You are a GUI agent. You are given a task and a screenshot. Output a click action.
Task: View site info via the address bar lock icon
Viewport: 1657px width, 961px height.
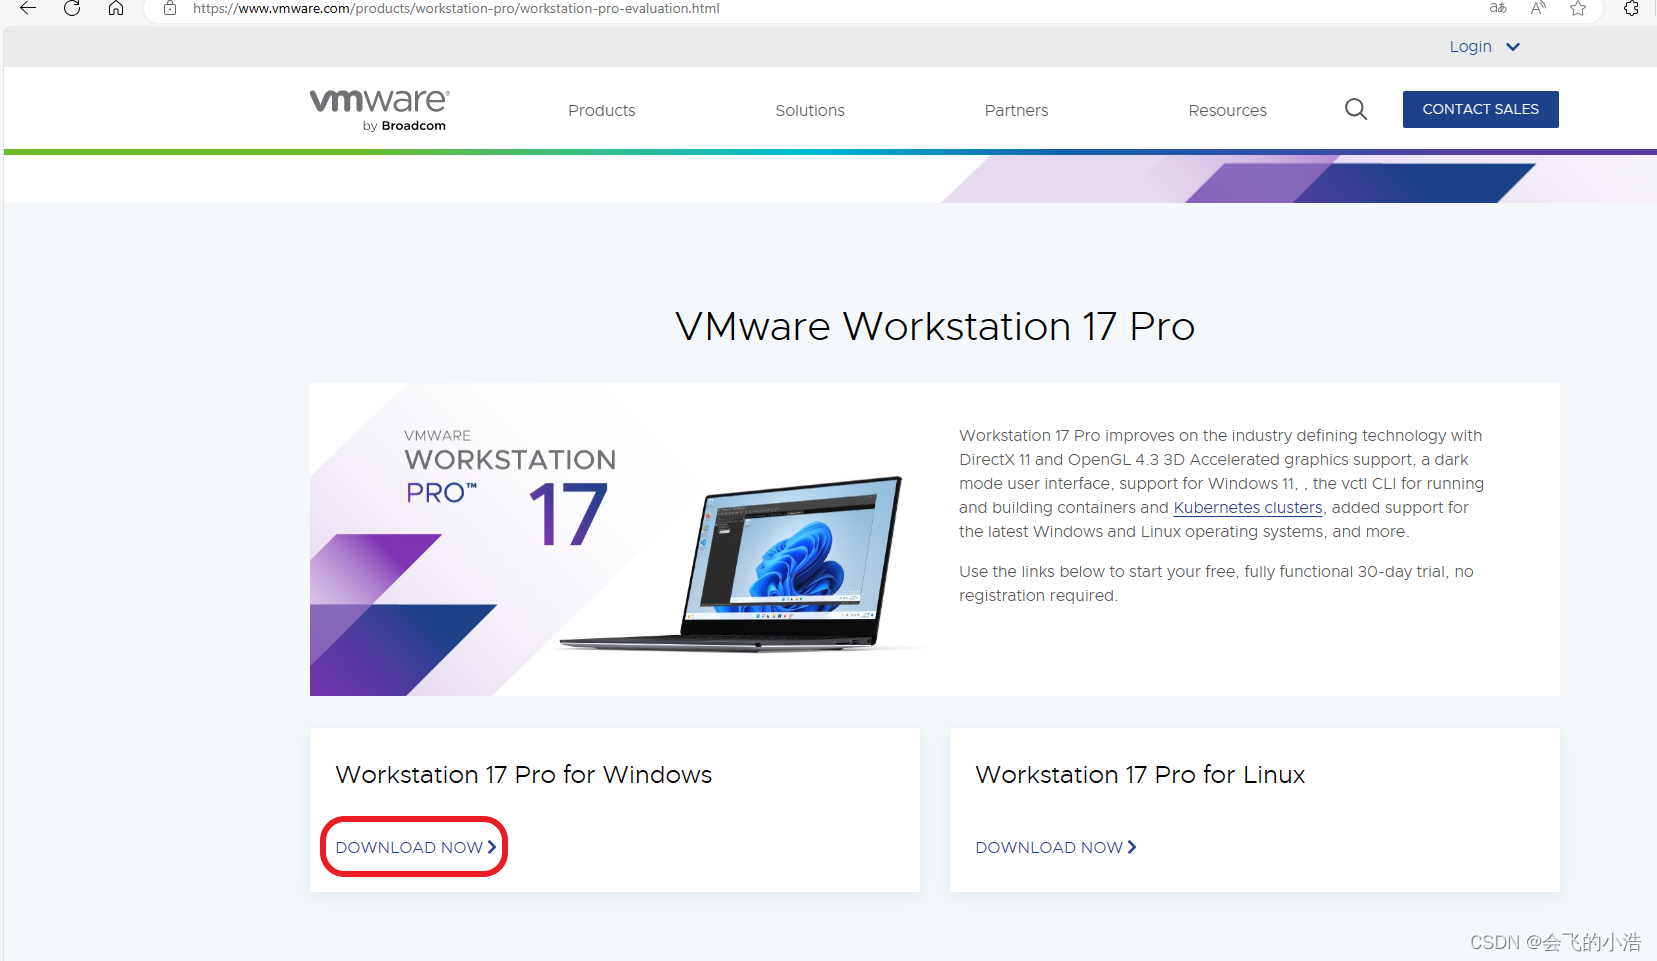(x=170, y=8)
